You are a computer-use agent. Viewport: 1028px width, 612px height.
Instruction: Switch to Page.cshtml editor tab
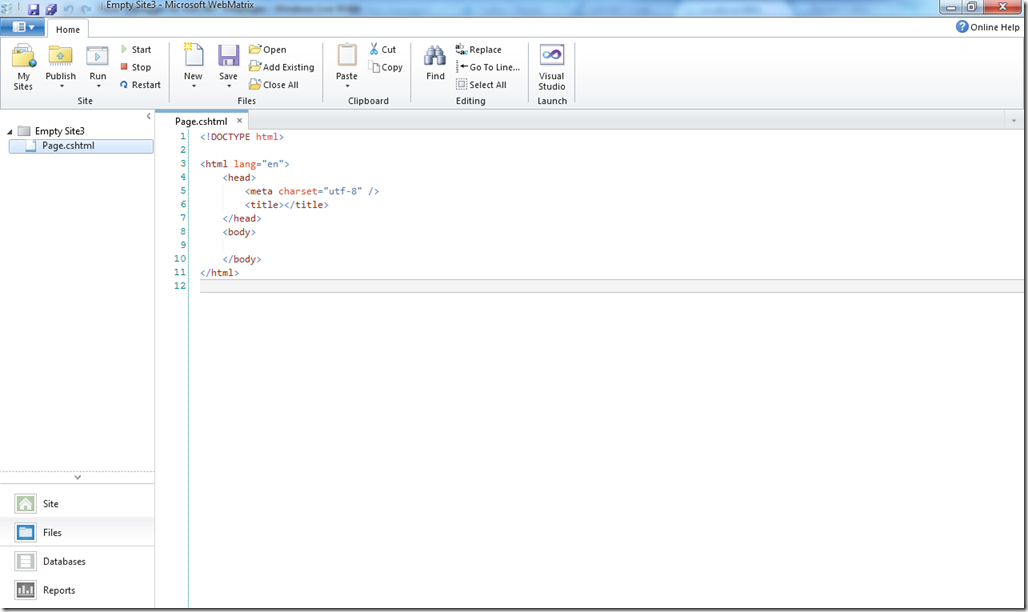point(201,121)
